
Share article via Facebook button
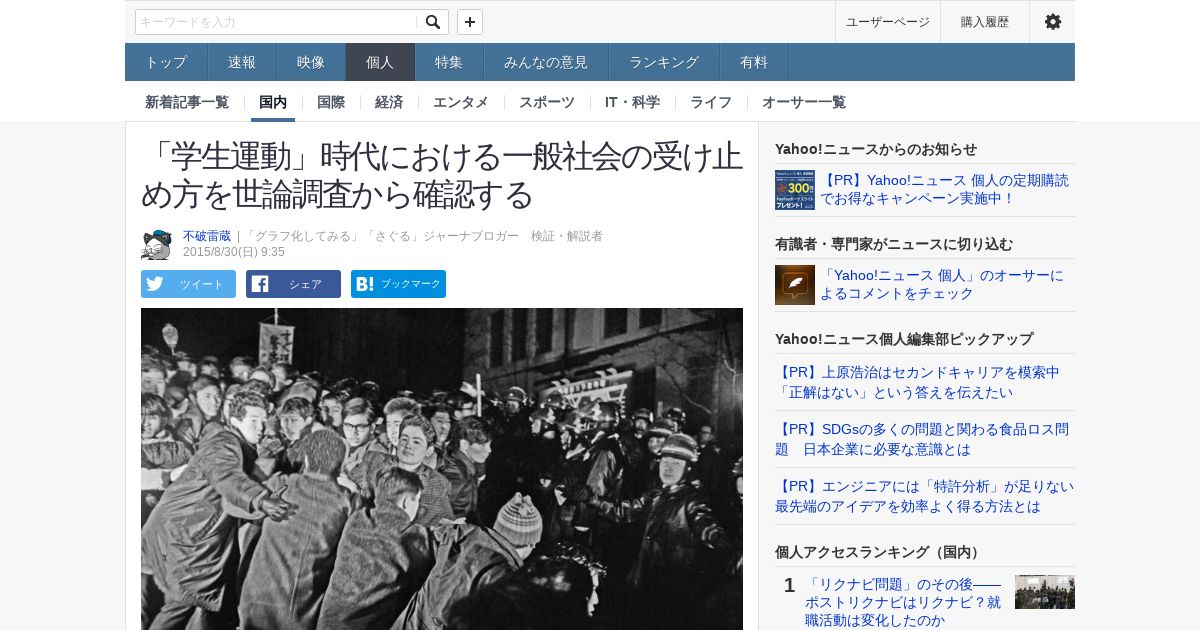click(293, 284)
